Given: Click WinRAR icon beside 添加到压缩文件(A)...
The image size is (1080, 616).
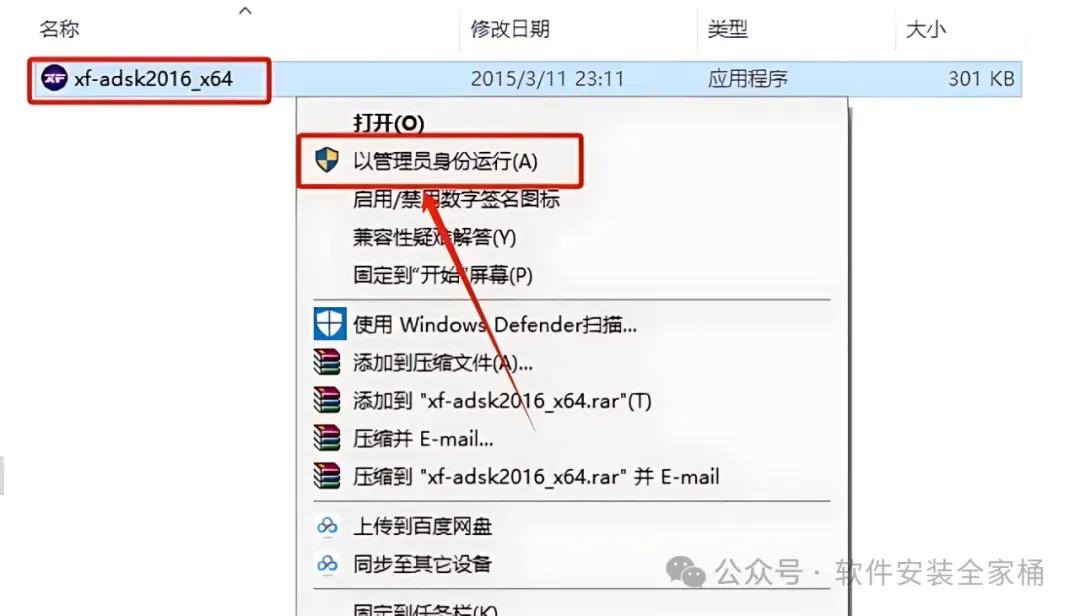Looking at the screenshot, I should click(326, 362).
